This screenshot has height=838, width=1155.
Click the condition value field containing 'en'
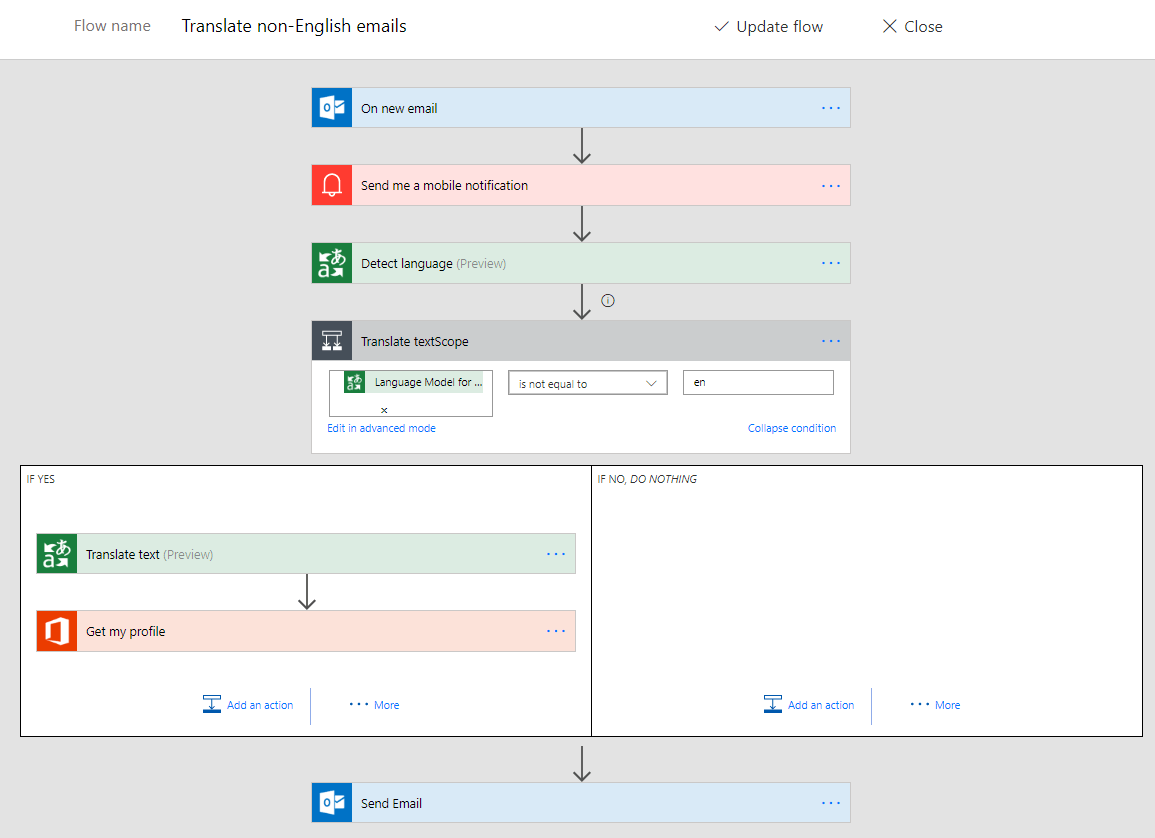tap(757, 383)
